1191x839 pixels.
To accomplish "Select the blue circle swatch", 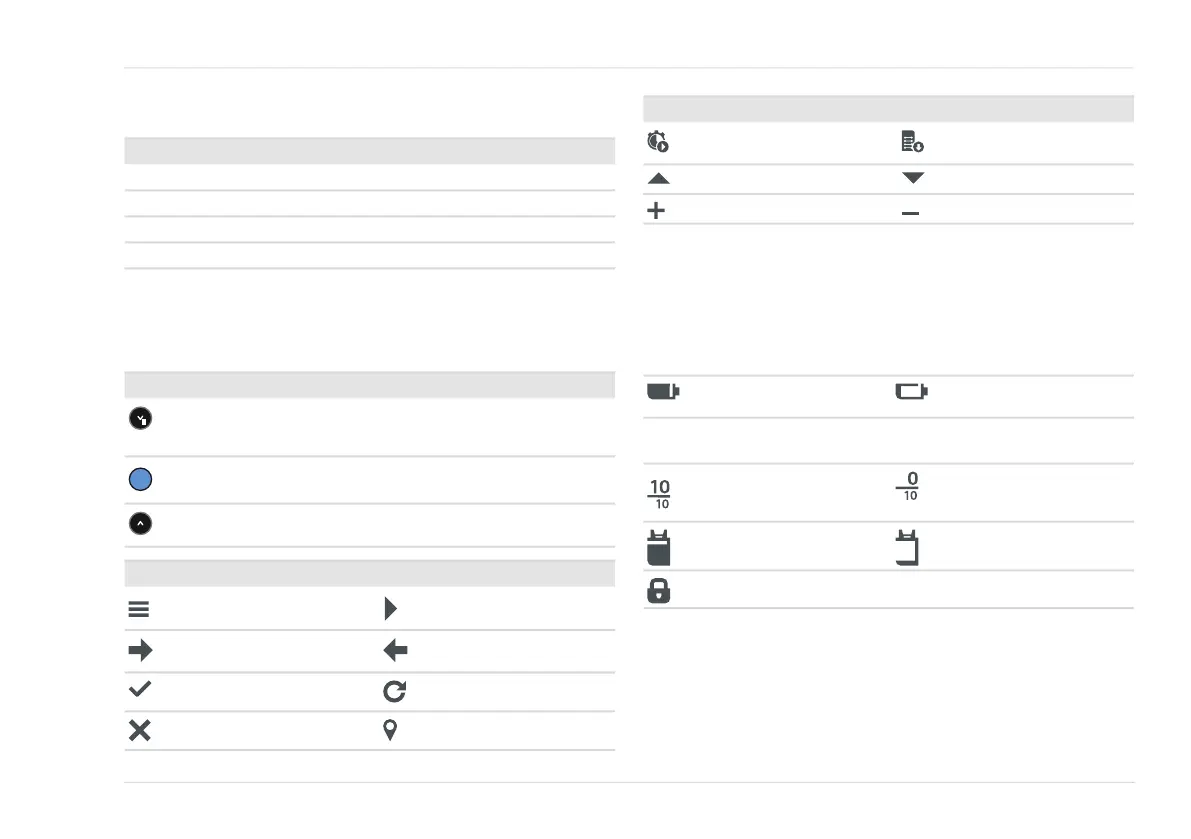I will click(x=141, y=479).
